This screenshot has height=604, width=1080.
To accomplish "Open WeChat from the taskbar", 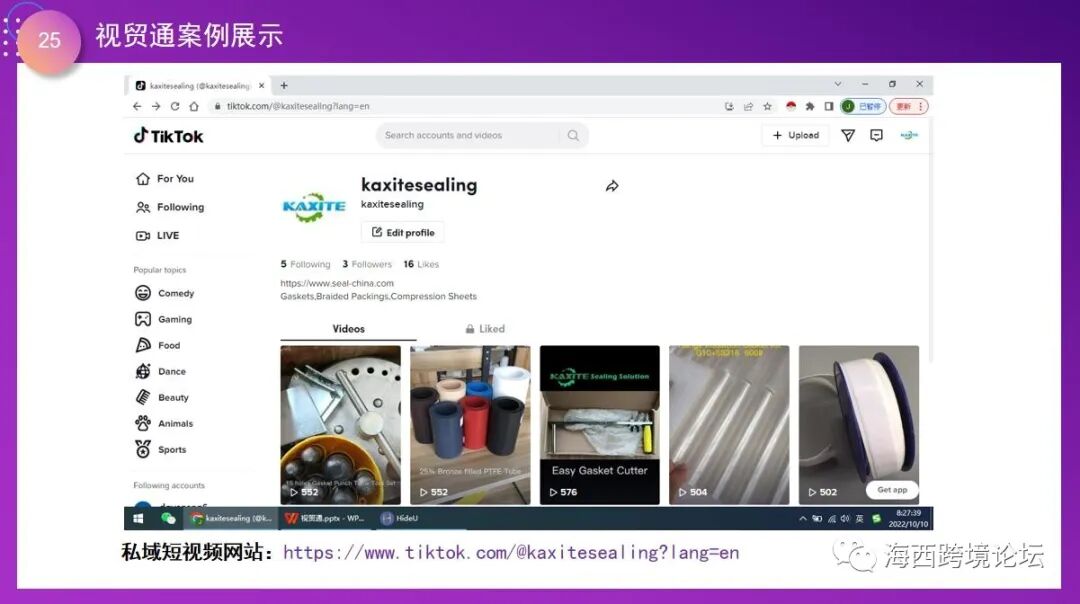I will (168, 519).
